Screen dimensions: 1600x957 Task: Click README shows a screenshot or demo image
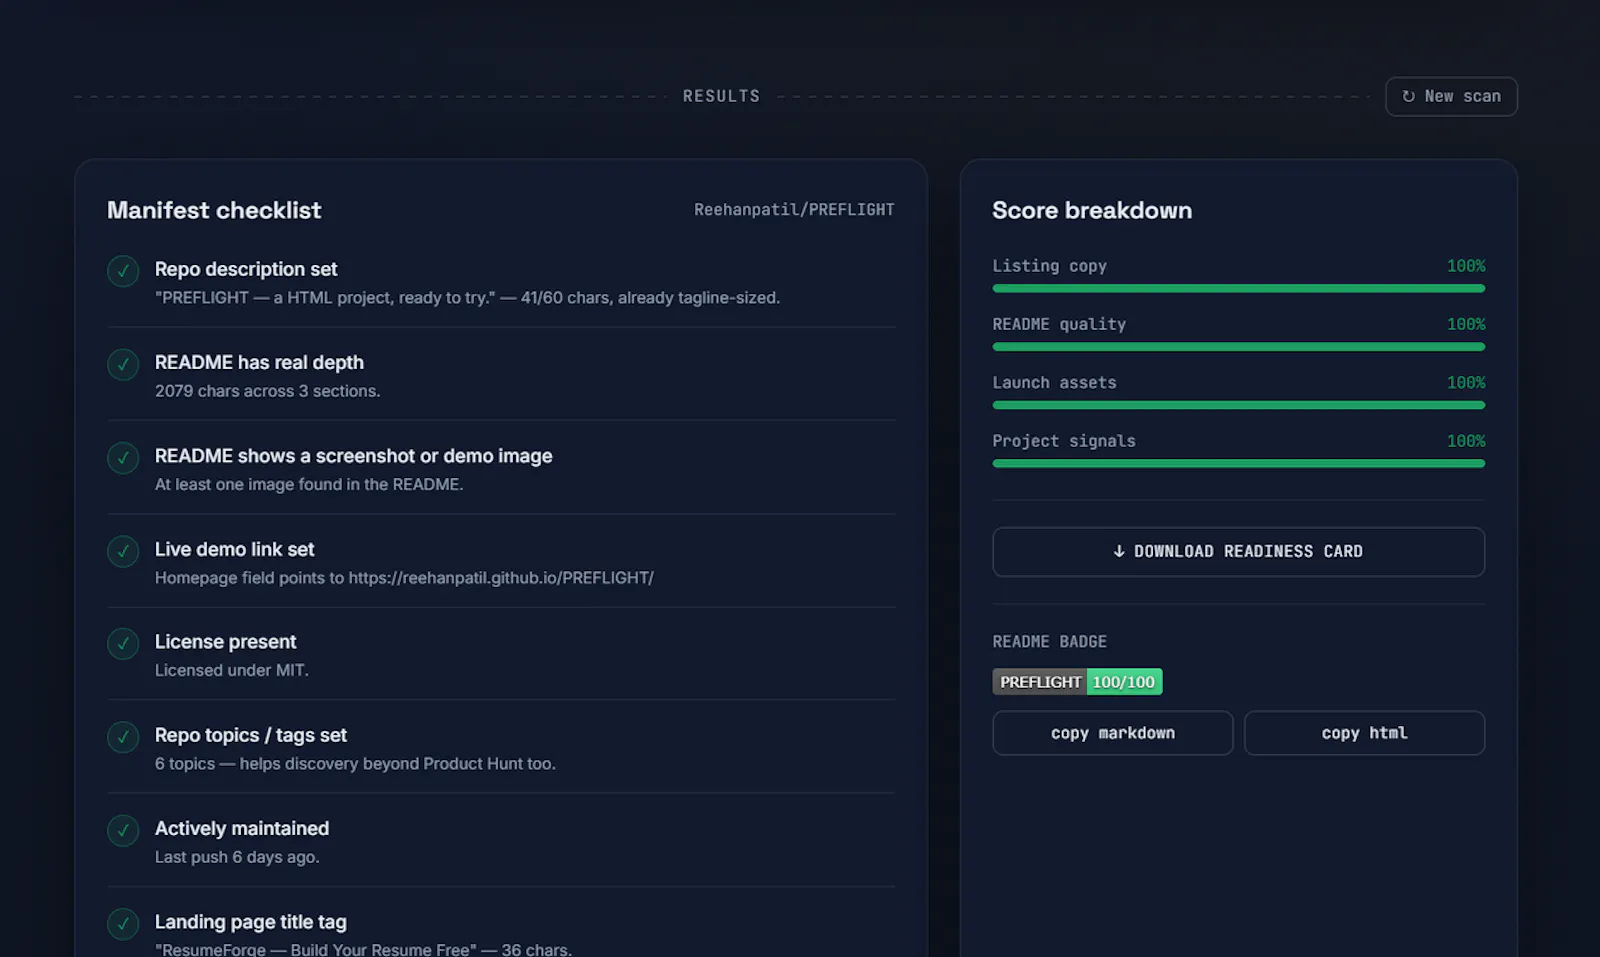pos(353,456)
